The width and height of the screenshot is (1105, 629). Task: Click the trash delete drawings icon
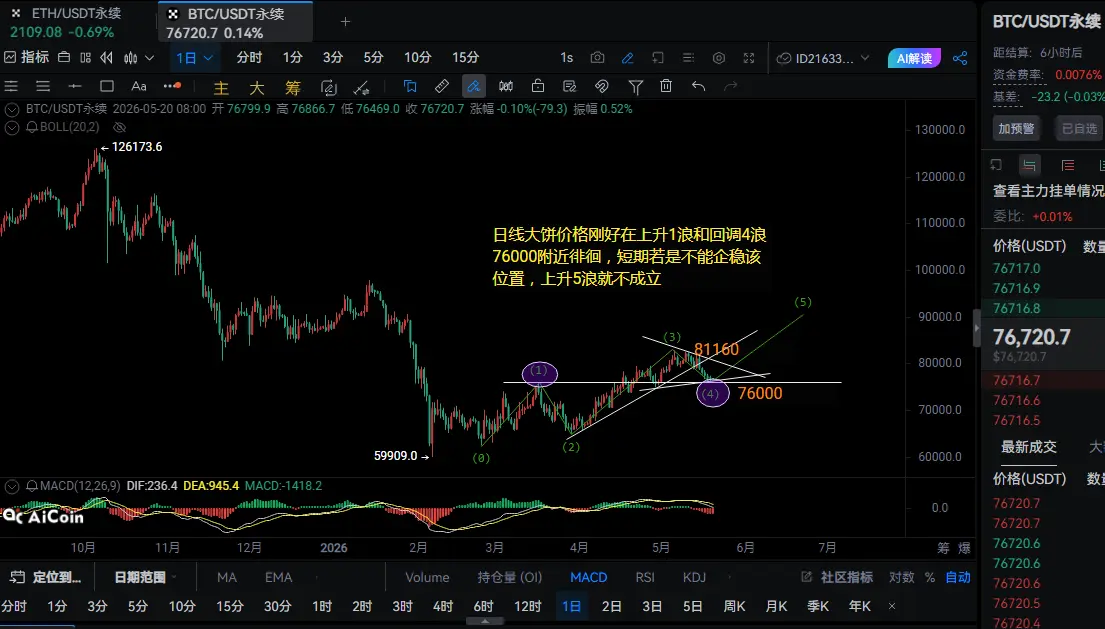point(666,86)
